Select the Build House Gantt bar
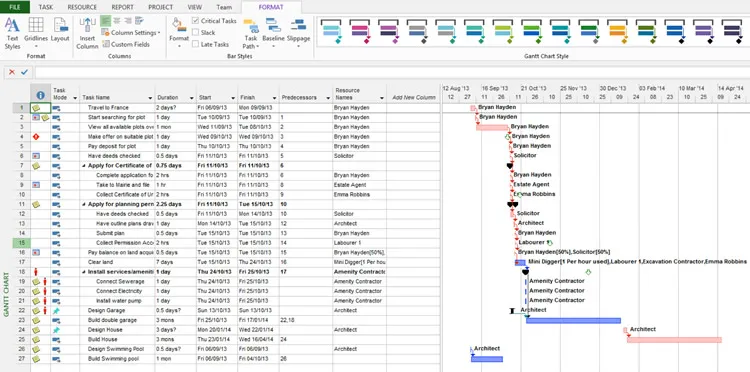Viewport: 750px width, 372px height. (674, 340)
